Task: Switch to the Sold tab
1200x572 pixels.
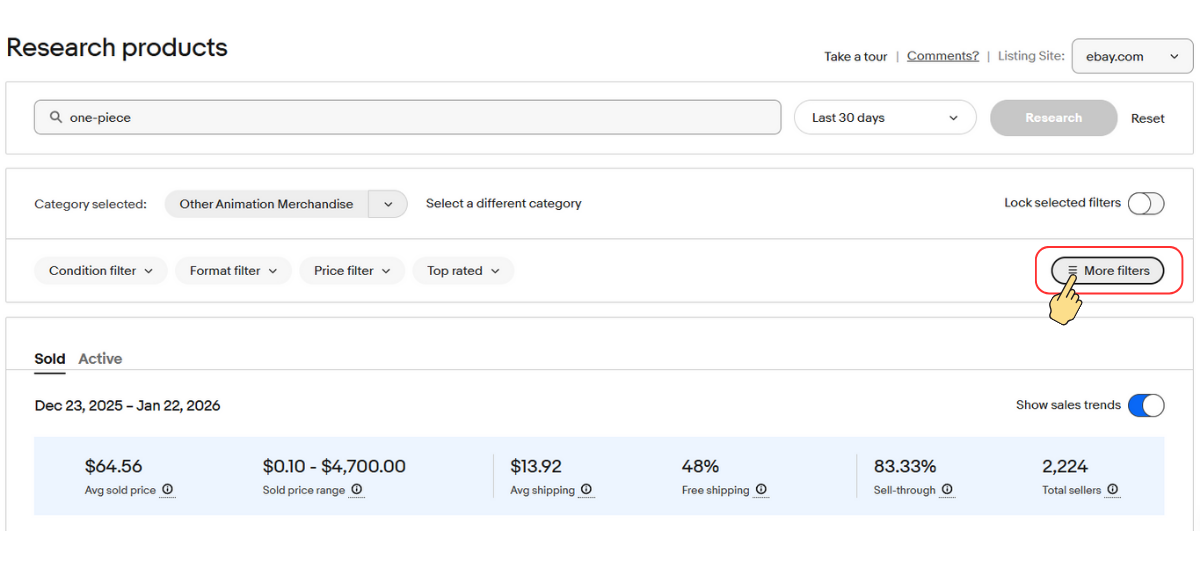Action: pos(50,359)
